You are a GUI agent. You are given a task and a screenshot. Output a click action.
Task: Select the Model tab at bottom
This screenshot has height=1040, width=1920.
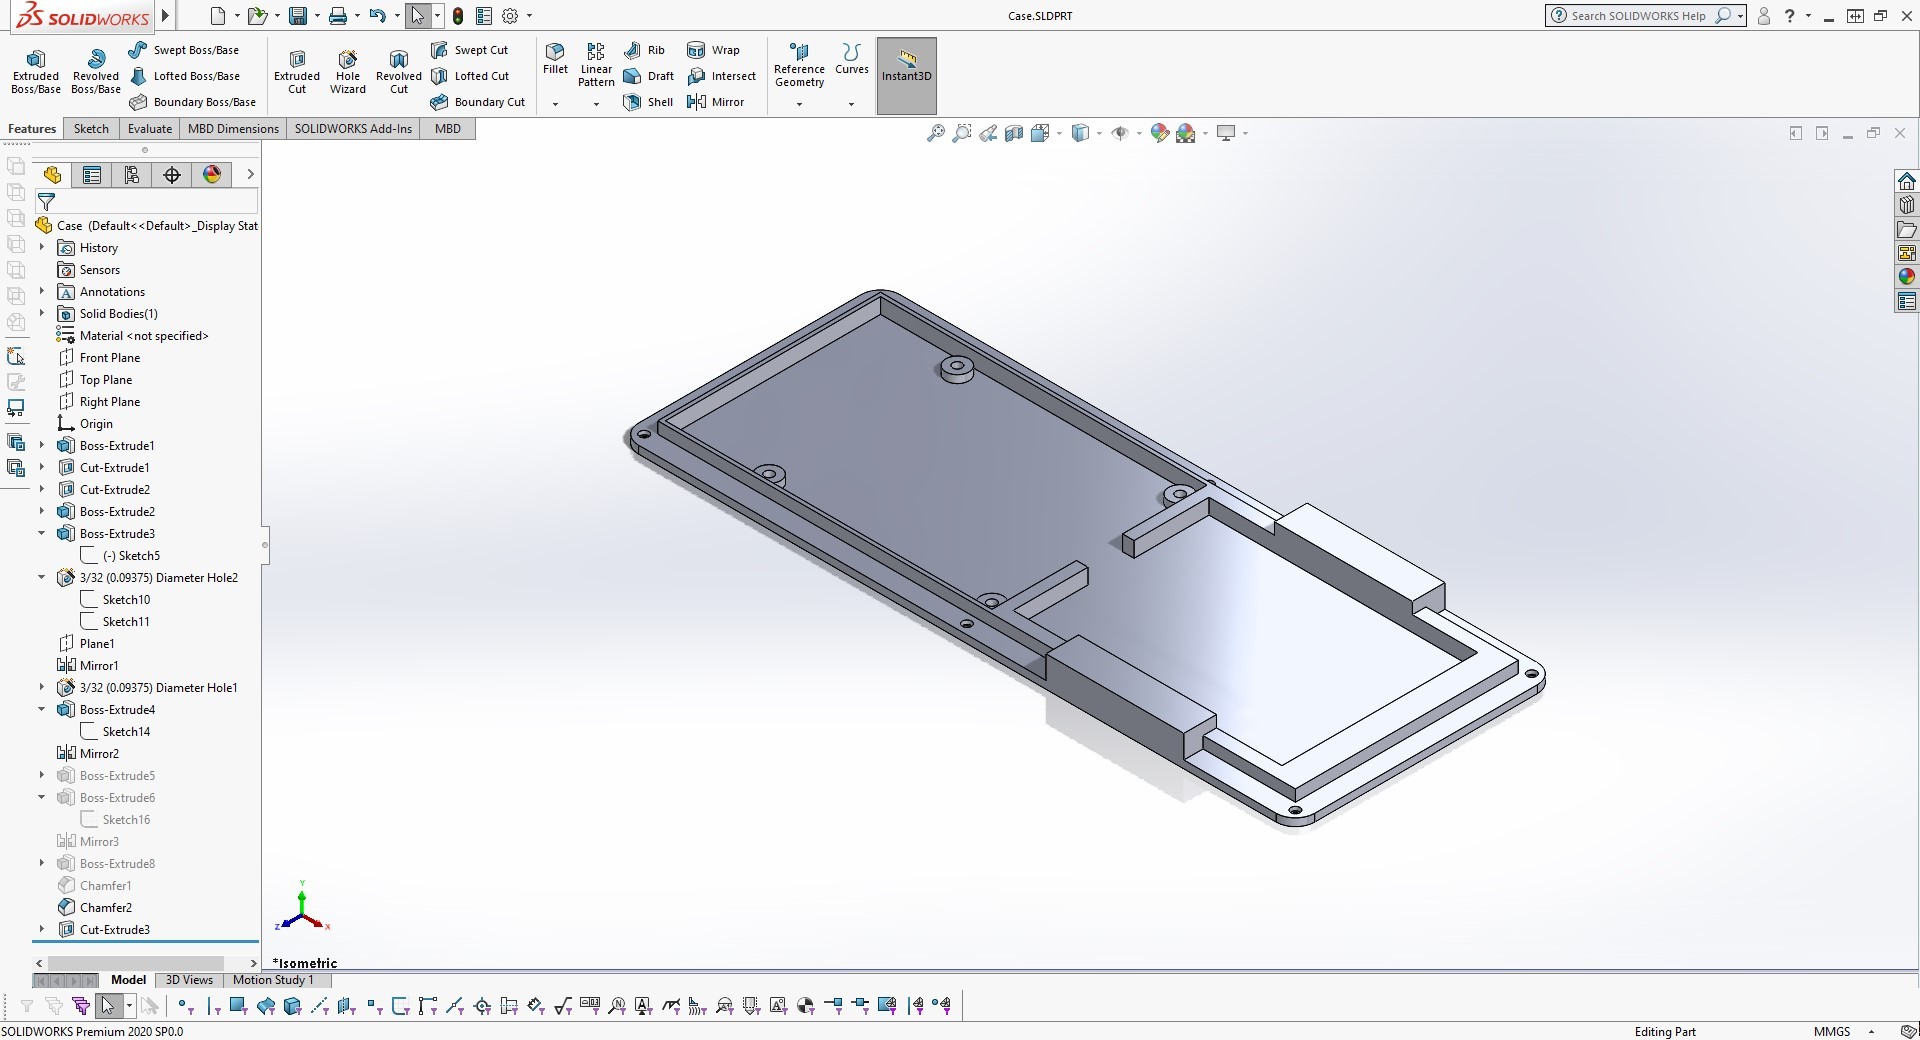click(x=128, y=980)
